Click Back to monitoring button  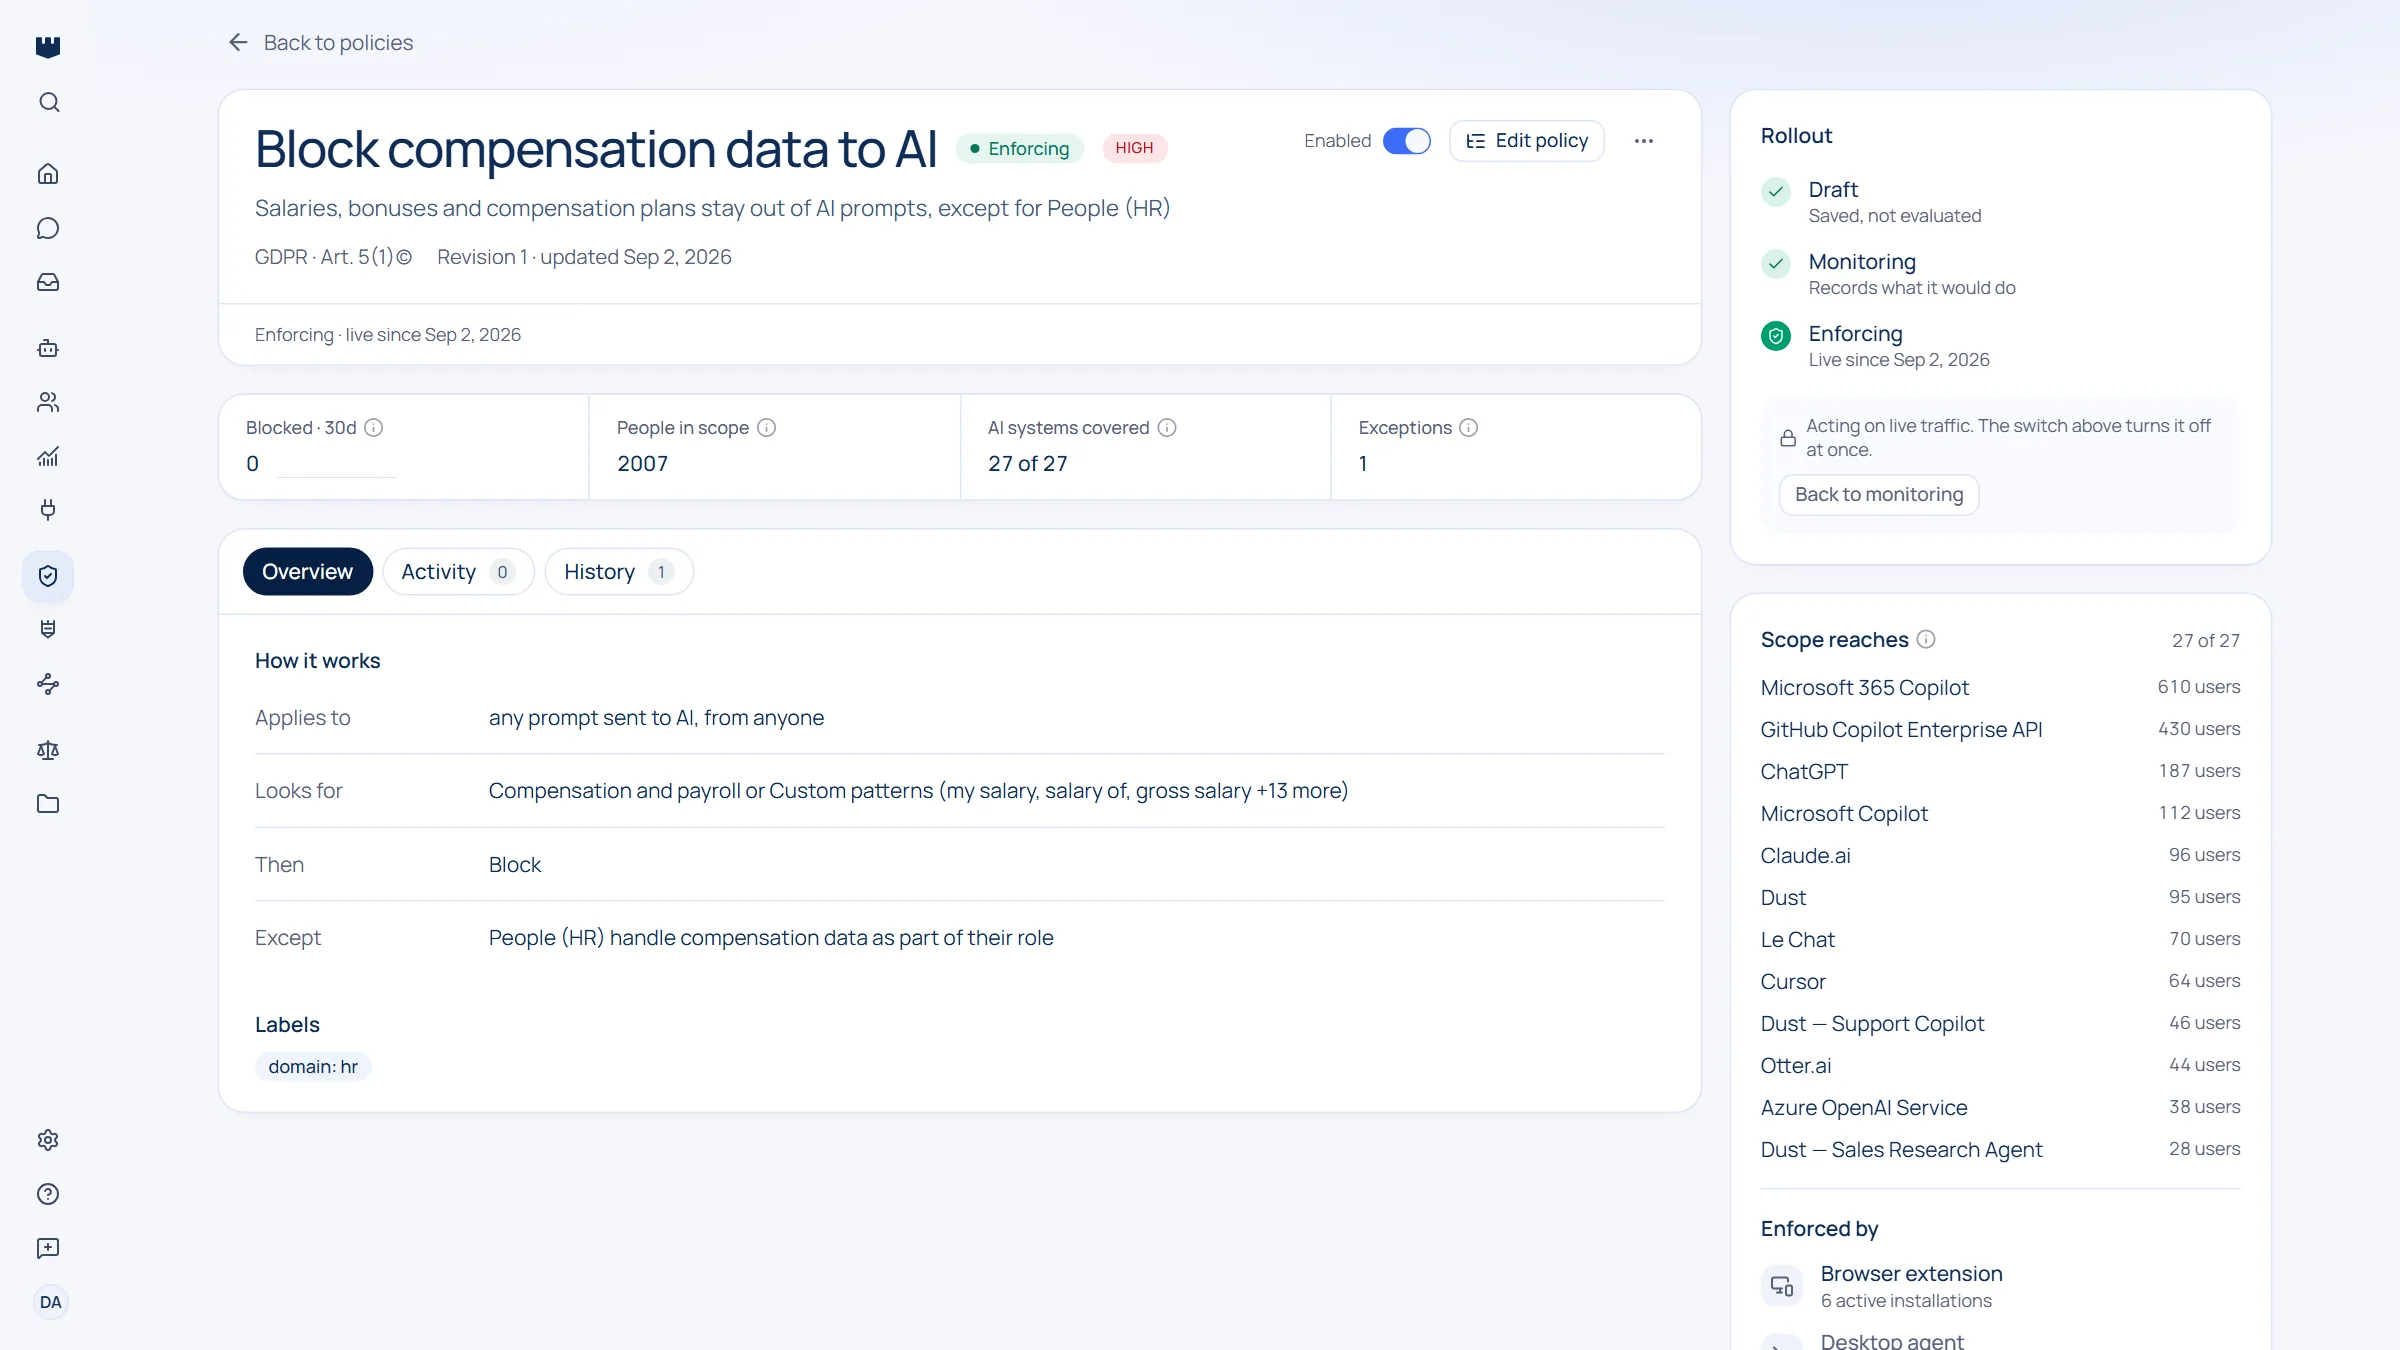pos(1879,495)
